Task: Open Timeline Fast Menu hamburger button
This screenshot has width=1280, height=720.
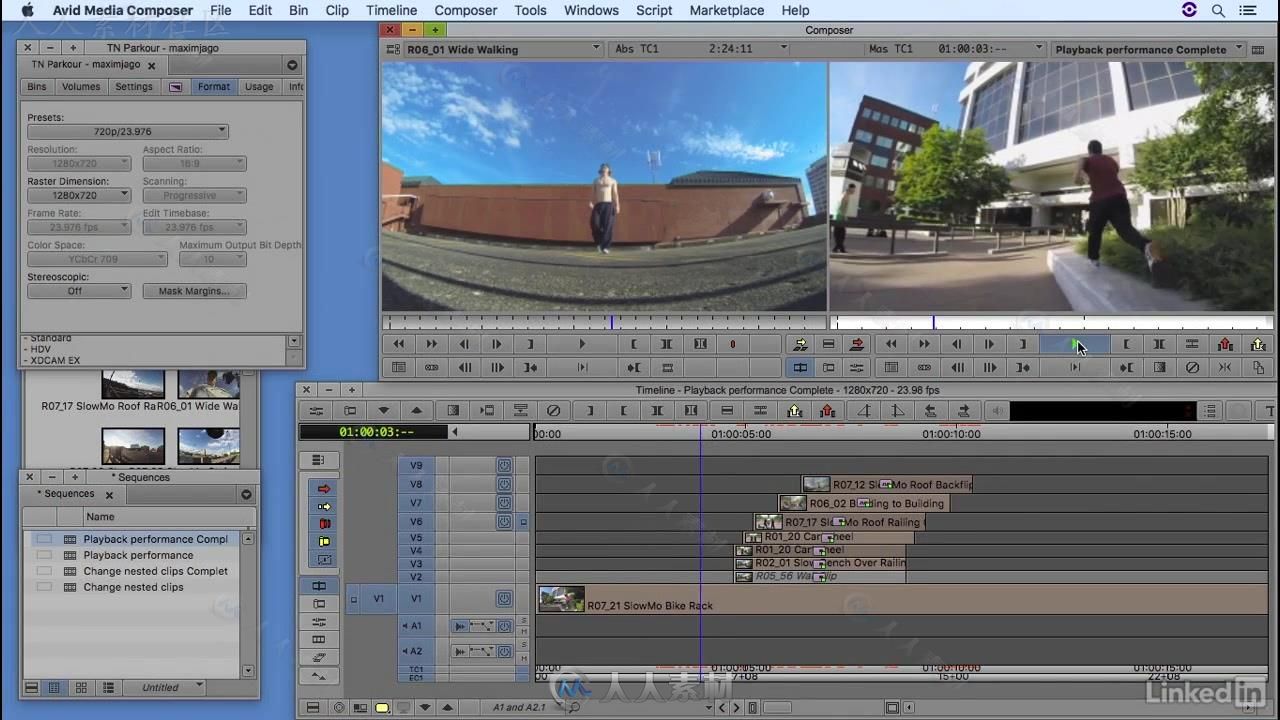Action: (313, 708)
